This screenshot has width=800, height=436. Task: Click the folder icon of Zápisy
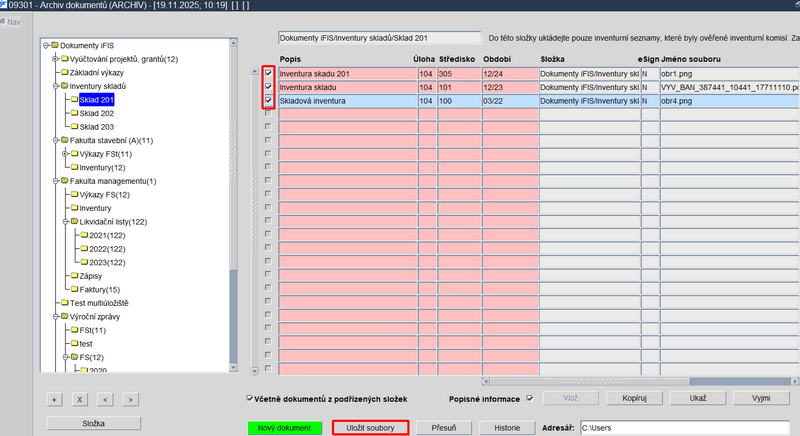click(x=74, y=275)
